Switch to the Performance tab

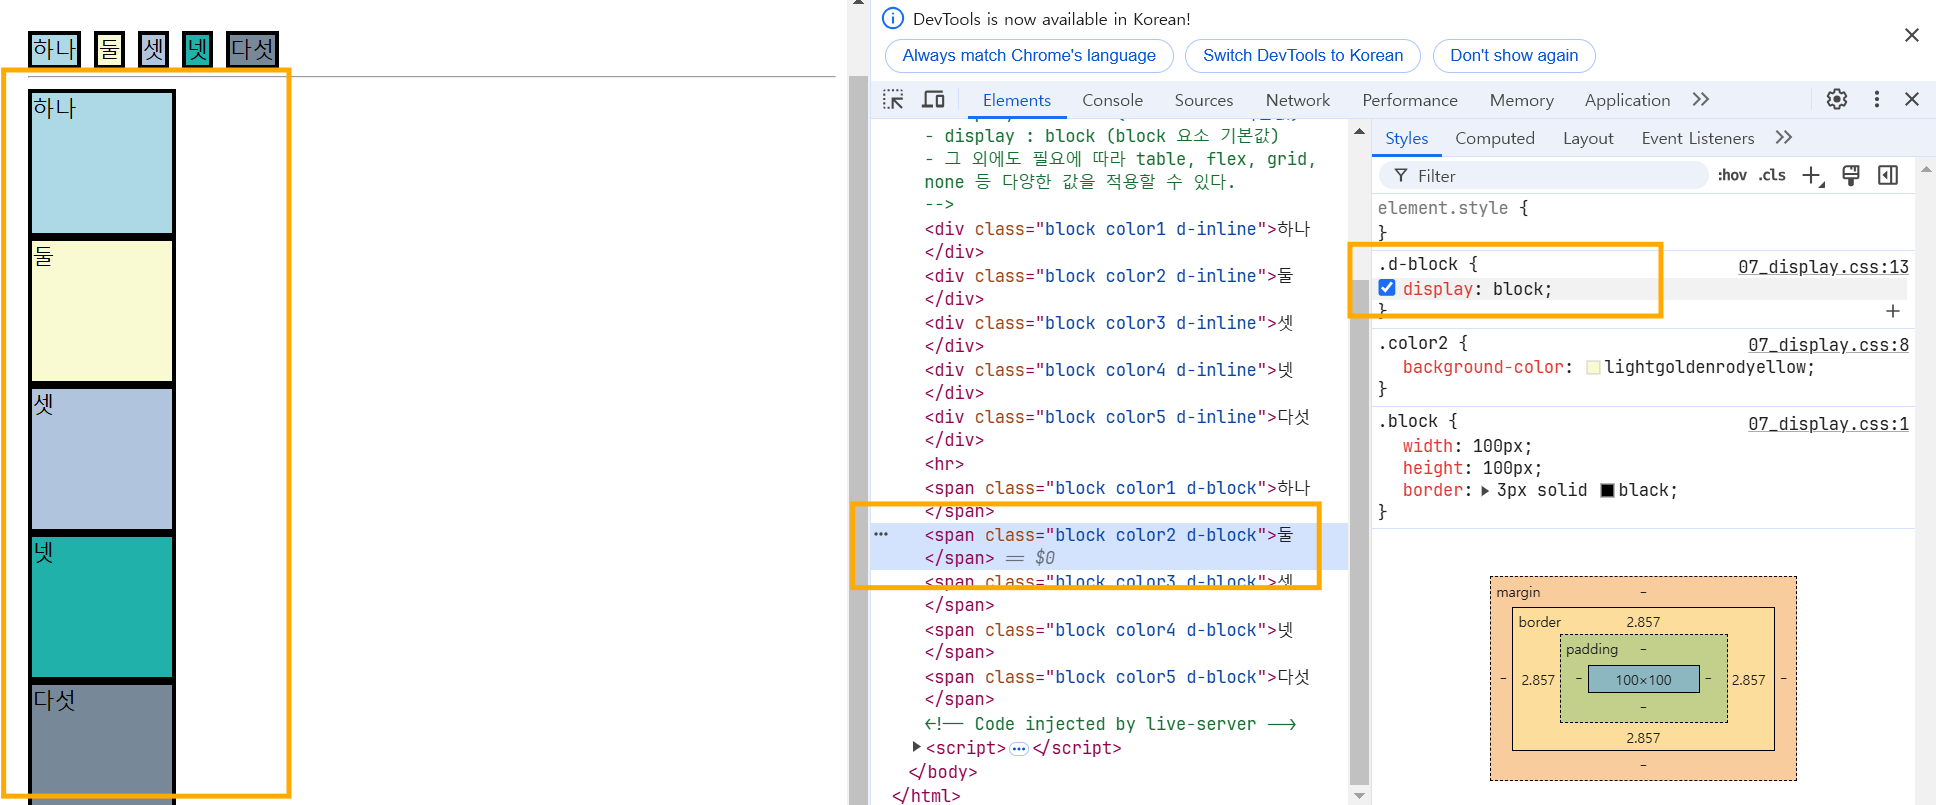1410,100
